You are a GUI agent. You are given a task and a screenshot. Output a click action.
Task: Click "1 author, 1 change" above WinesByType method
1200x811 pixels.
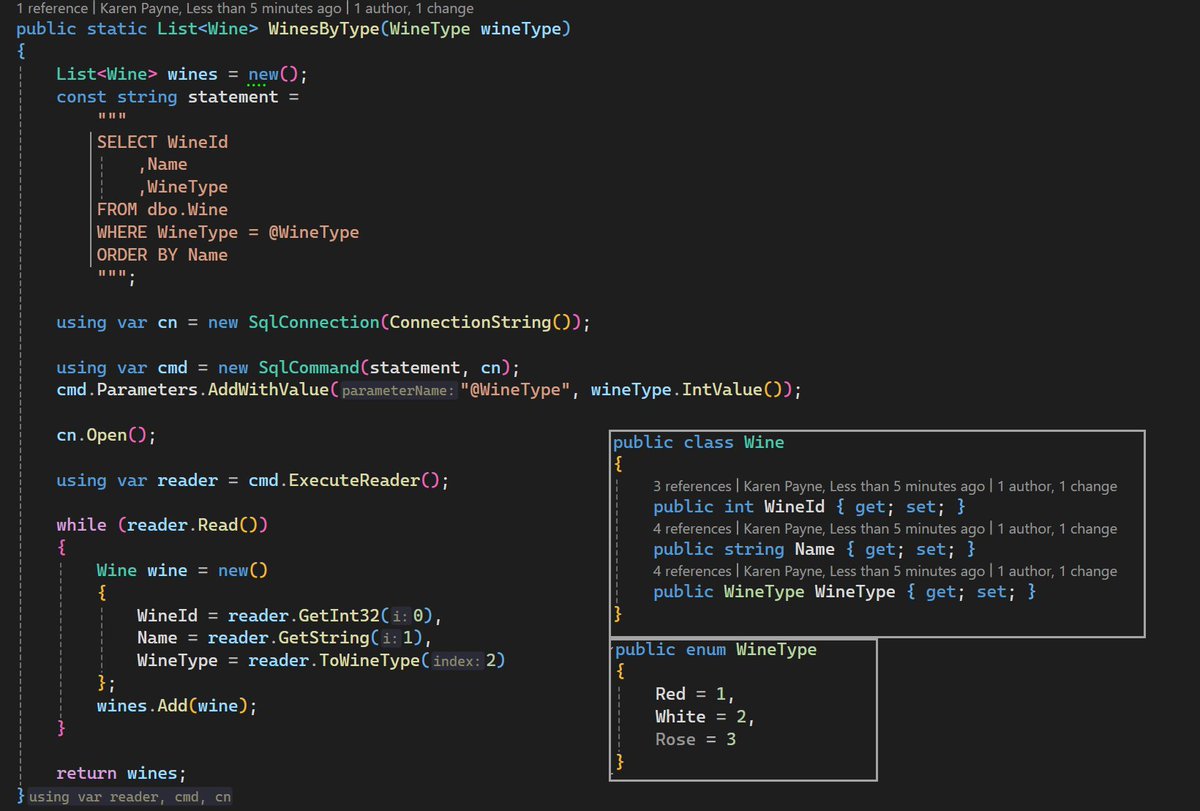tap(415, 8)
